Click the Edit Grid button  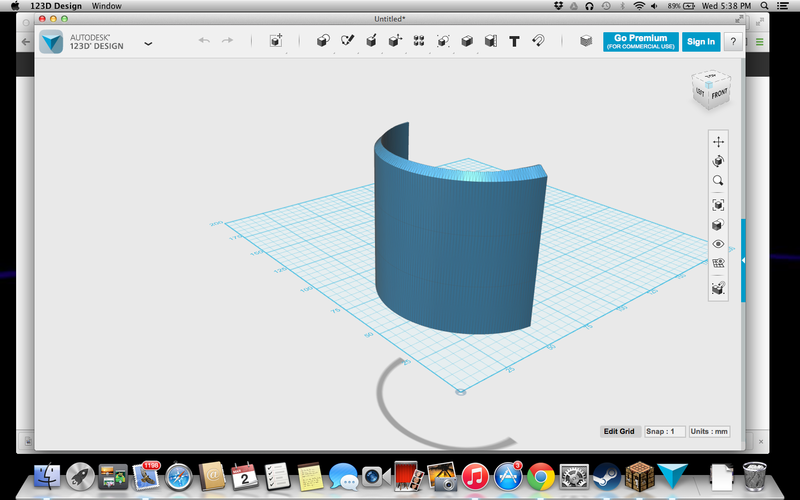[619, 431]
